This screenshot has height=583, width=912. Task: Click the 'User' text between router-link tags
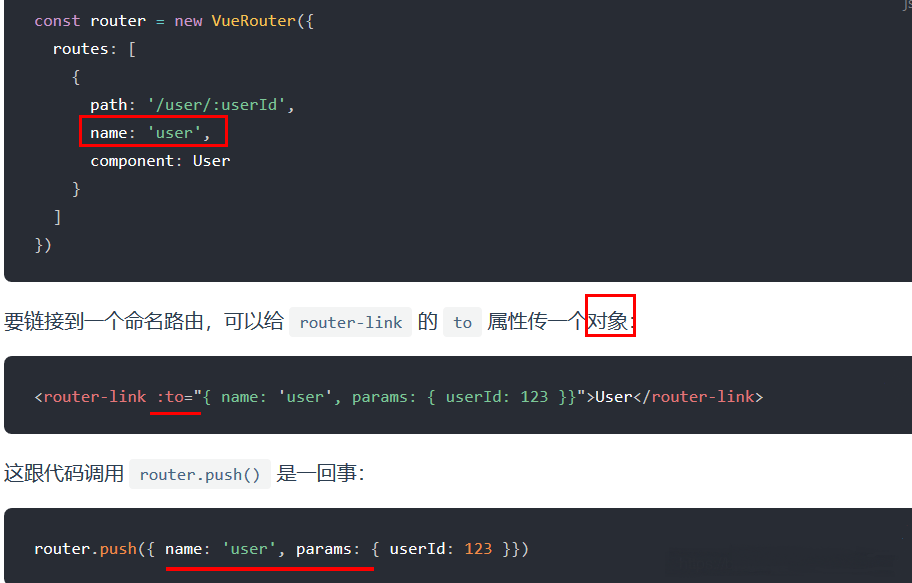point(614,397)
